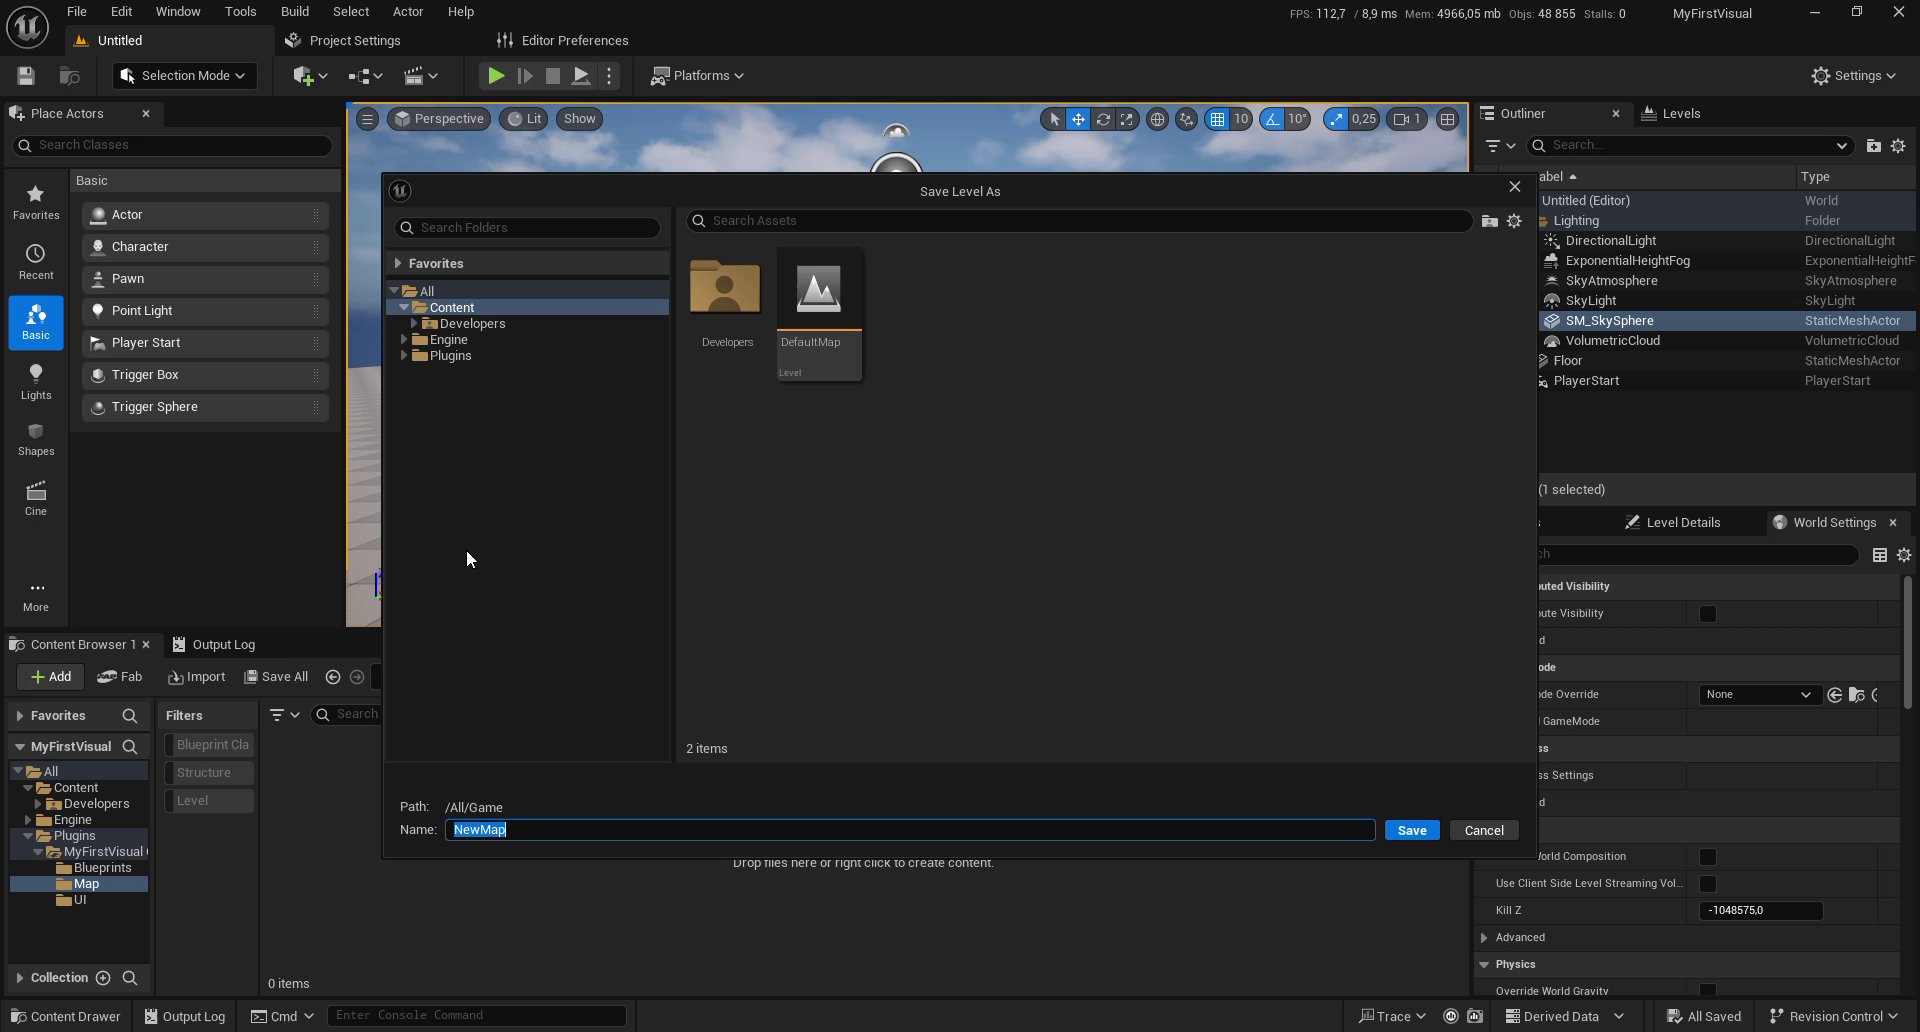The height and width of the screenshot is (1032, 1920).
Task: Toggle the Blueprint Class filter
Action: [x=209, y=745]
